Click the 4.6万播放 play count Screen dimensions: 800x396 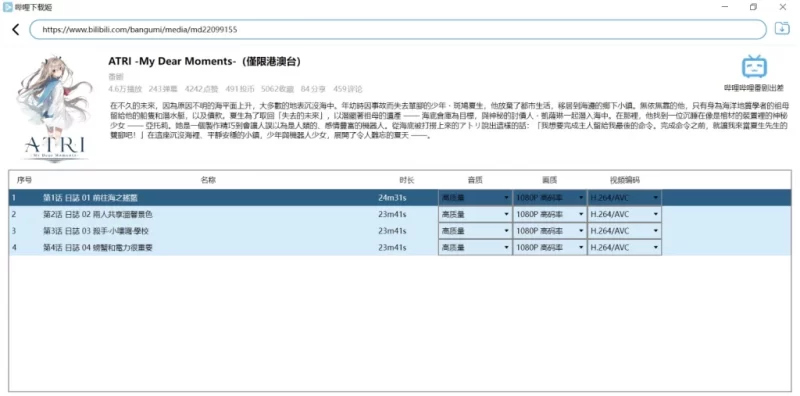(x=125, y=89)
